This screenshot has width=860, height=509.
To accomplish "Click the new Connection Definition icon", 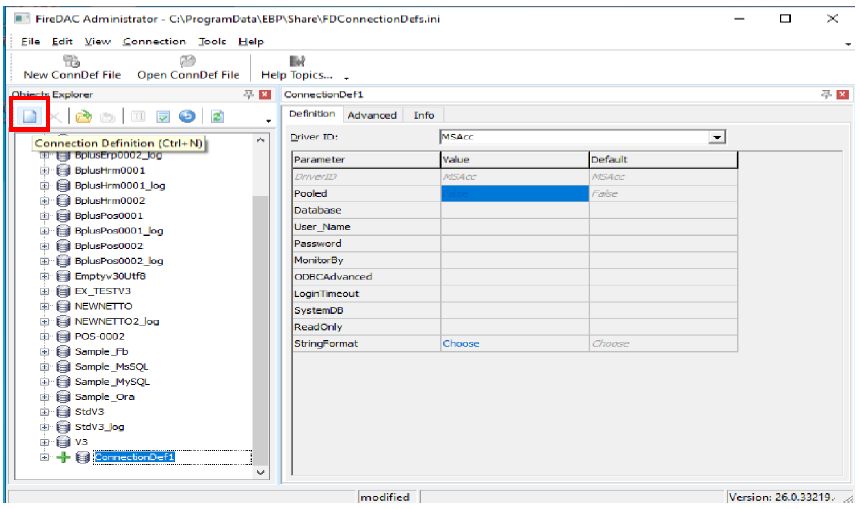I will click(30, 116).
